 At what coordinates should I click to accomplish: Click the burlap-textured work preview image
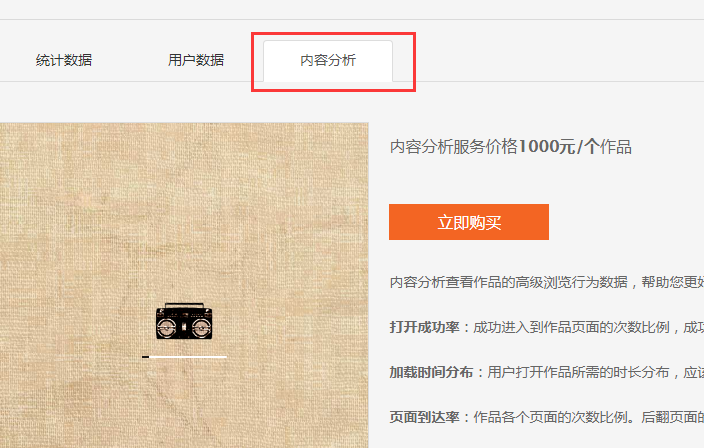pyautogui.click(x=184, y=285)
